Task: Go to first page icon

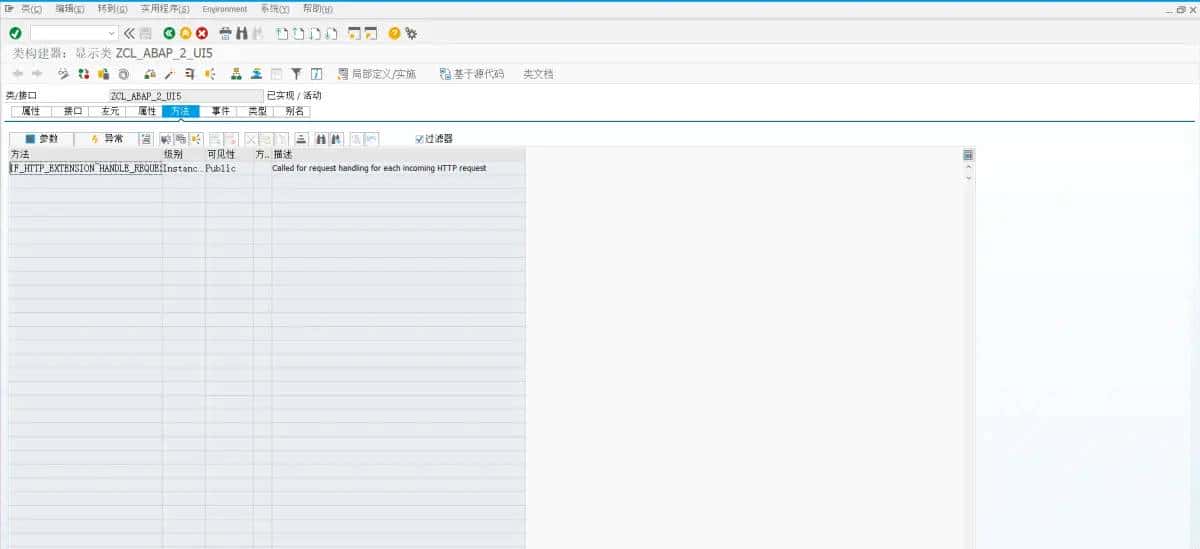Action: click(283, 33)
